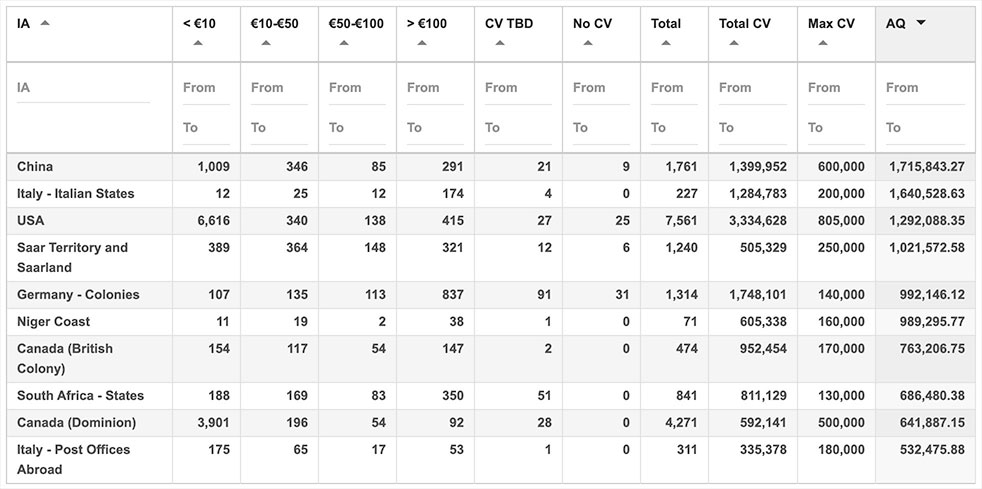
Task: Click sort arrow under > €100 column
Action: pos(422,43)
